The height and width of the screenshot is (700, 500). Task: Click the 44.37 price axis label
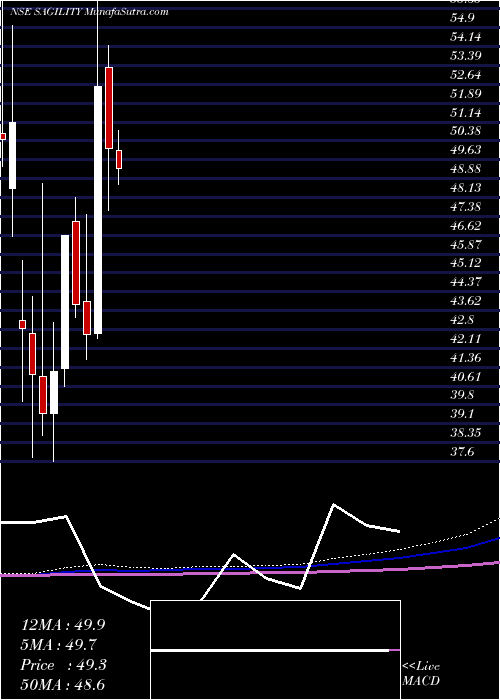click(466, 282)
